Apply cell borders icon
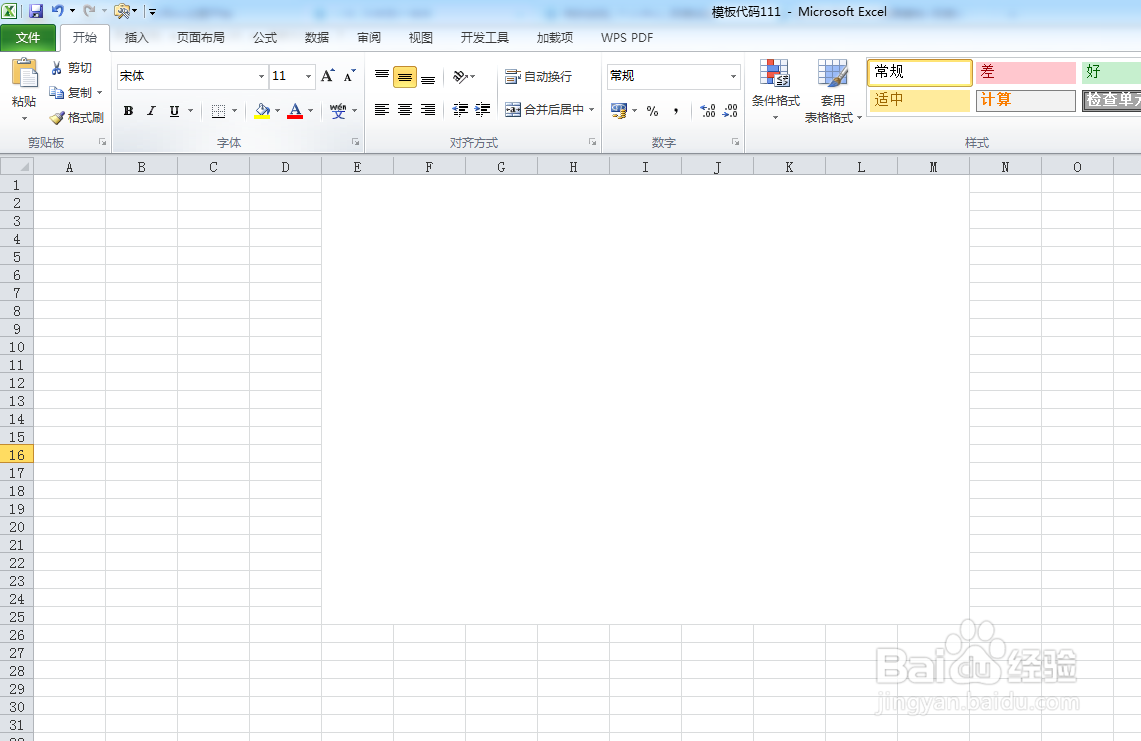The width and height of the screenshot is (1141, 741). click(218, 111)
